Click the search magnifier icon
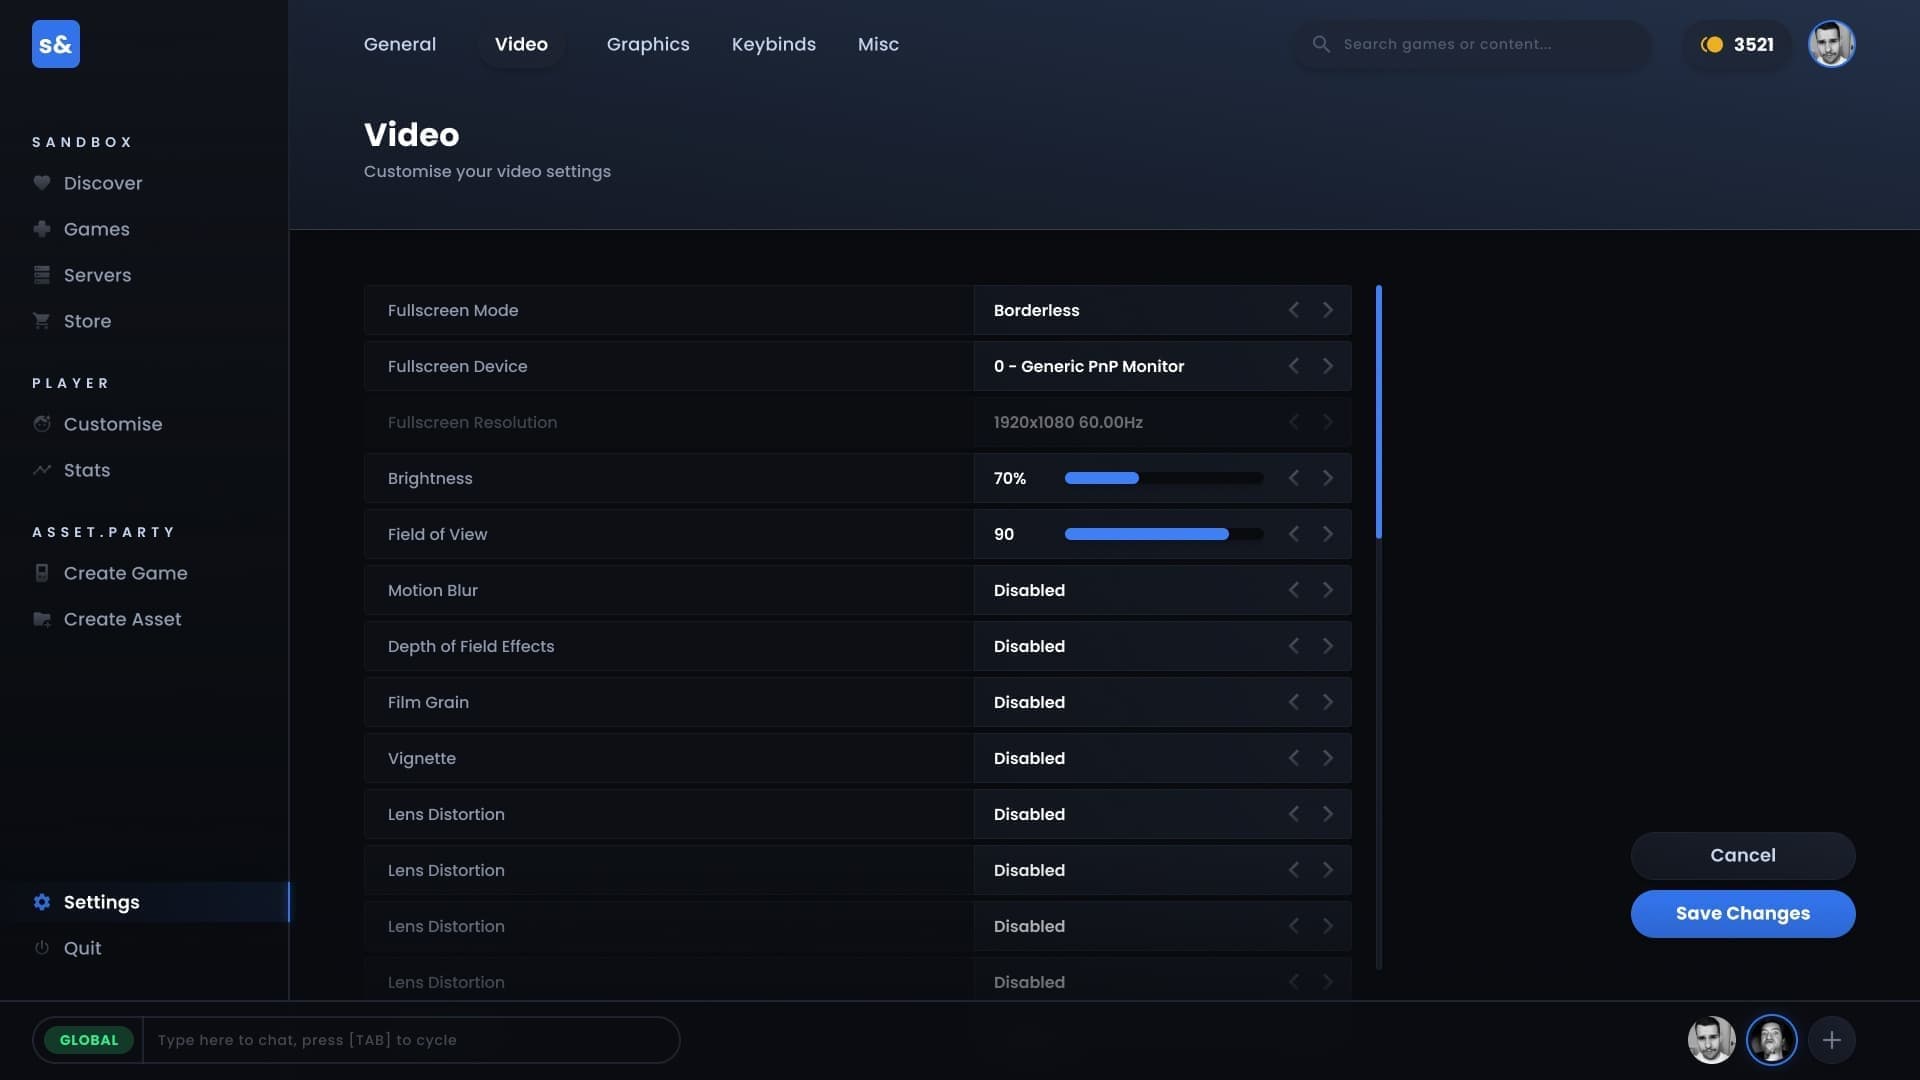Screen dimensions: 1920x1080 pyautogui.click(x=1321, y=44)
